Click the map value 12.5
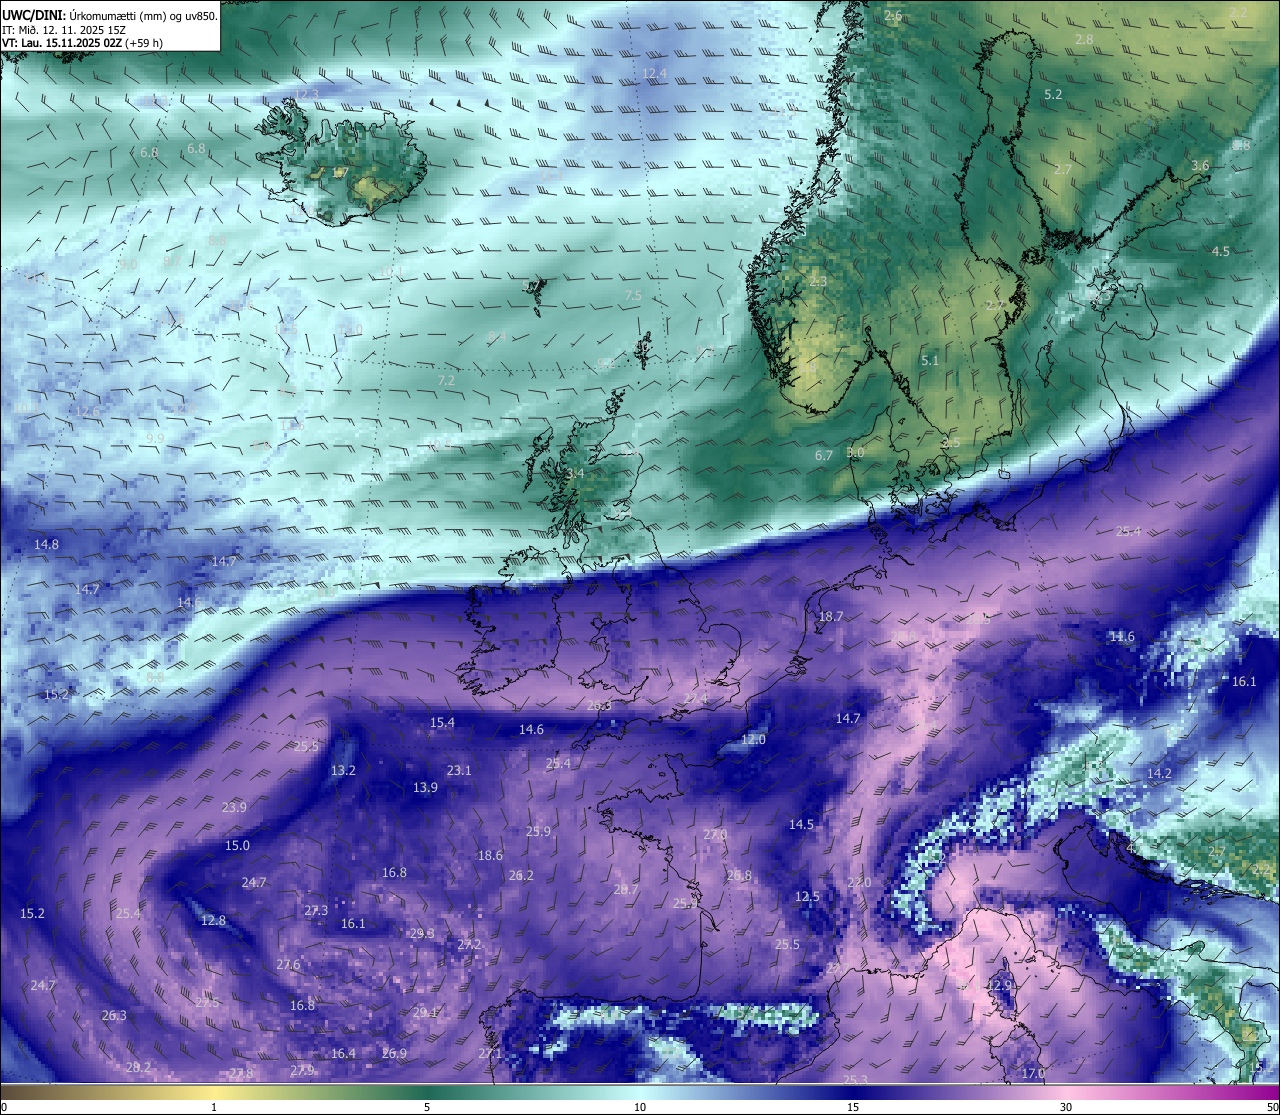Image resolution: width=1280 pixels, height=1115 pixels. click(807, 896)
